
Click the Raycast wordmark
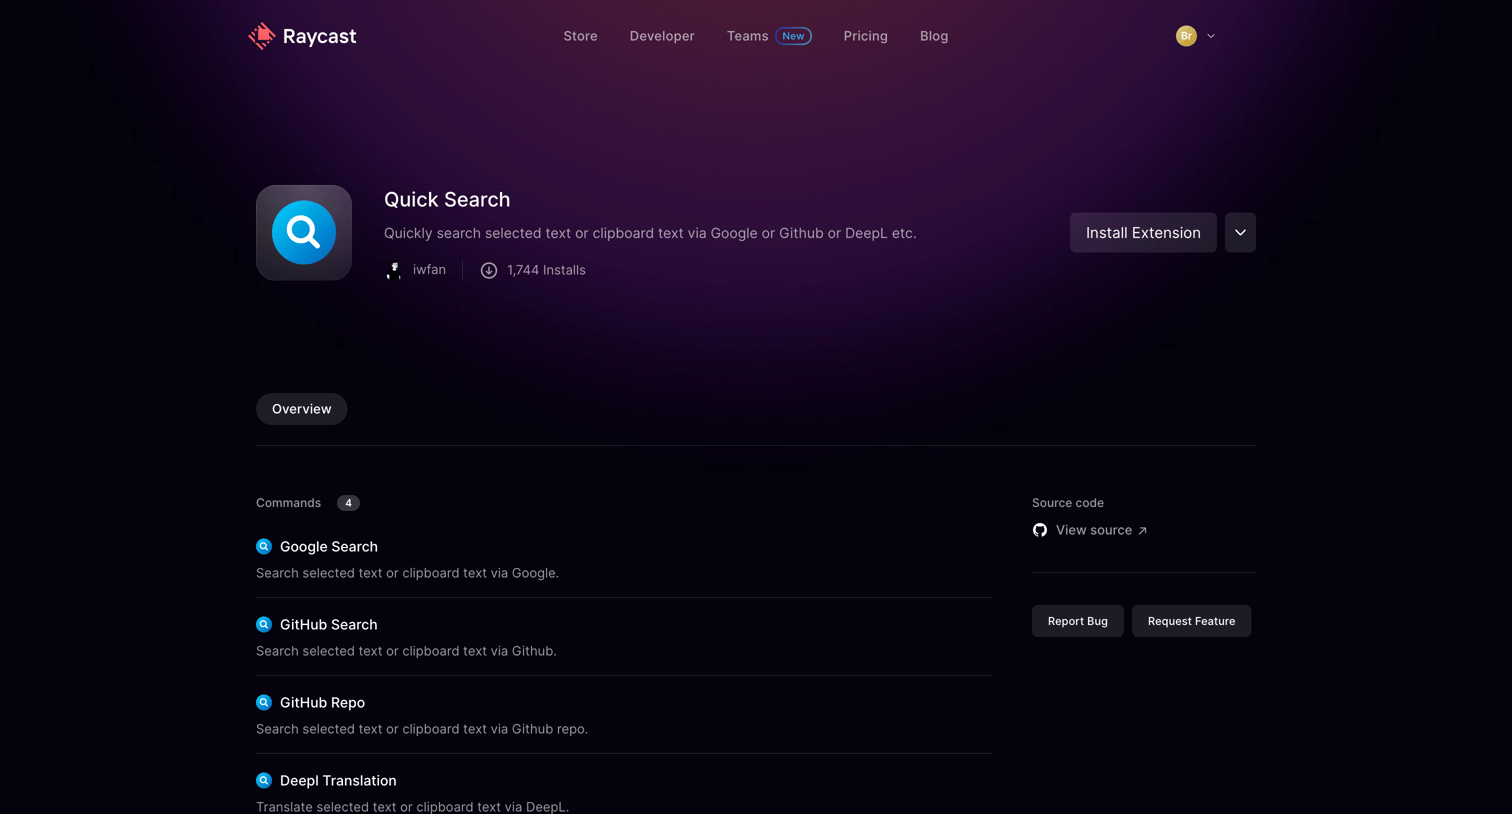tap(319, 36)
